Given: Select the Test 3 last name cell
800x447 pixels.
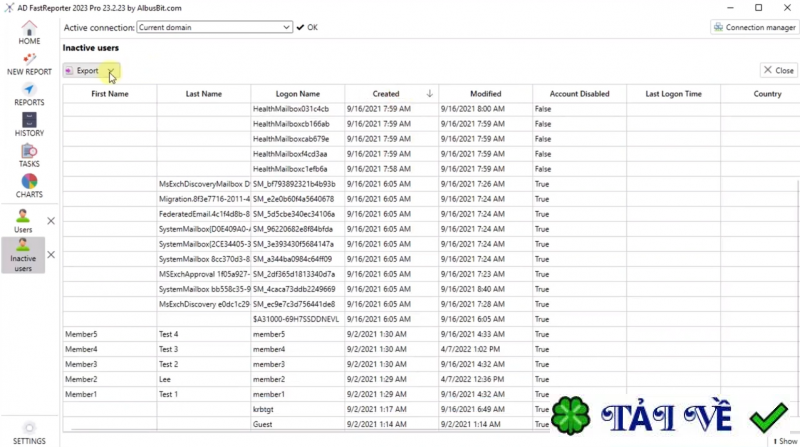Looking at the screenshot, I should (x=204, y=350).
